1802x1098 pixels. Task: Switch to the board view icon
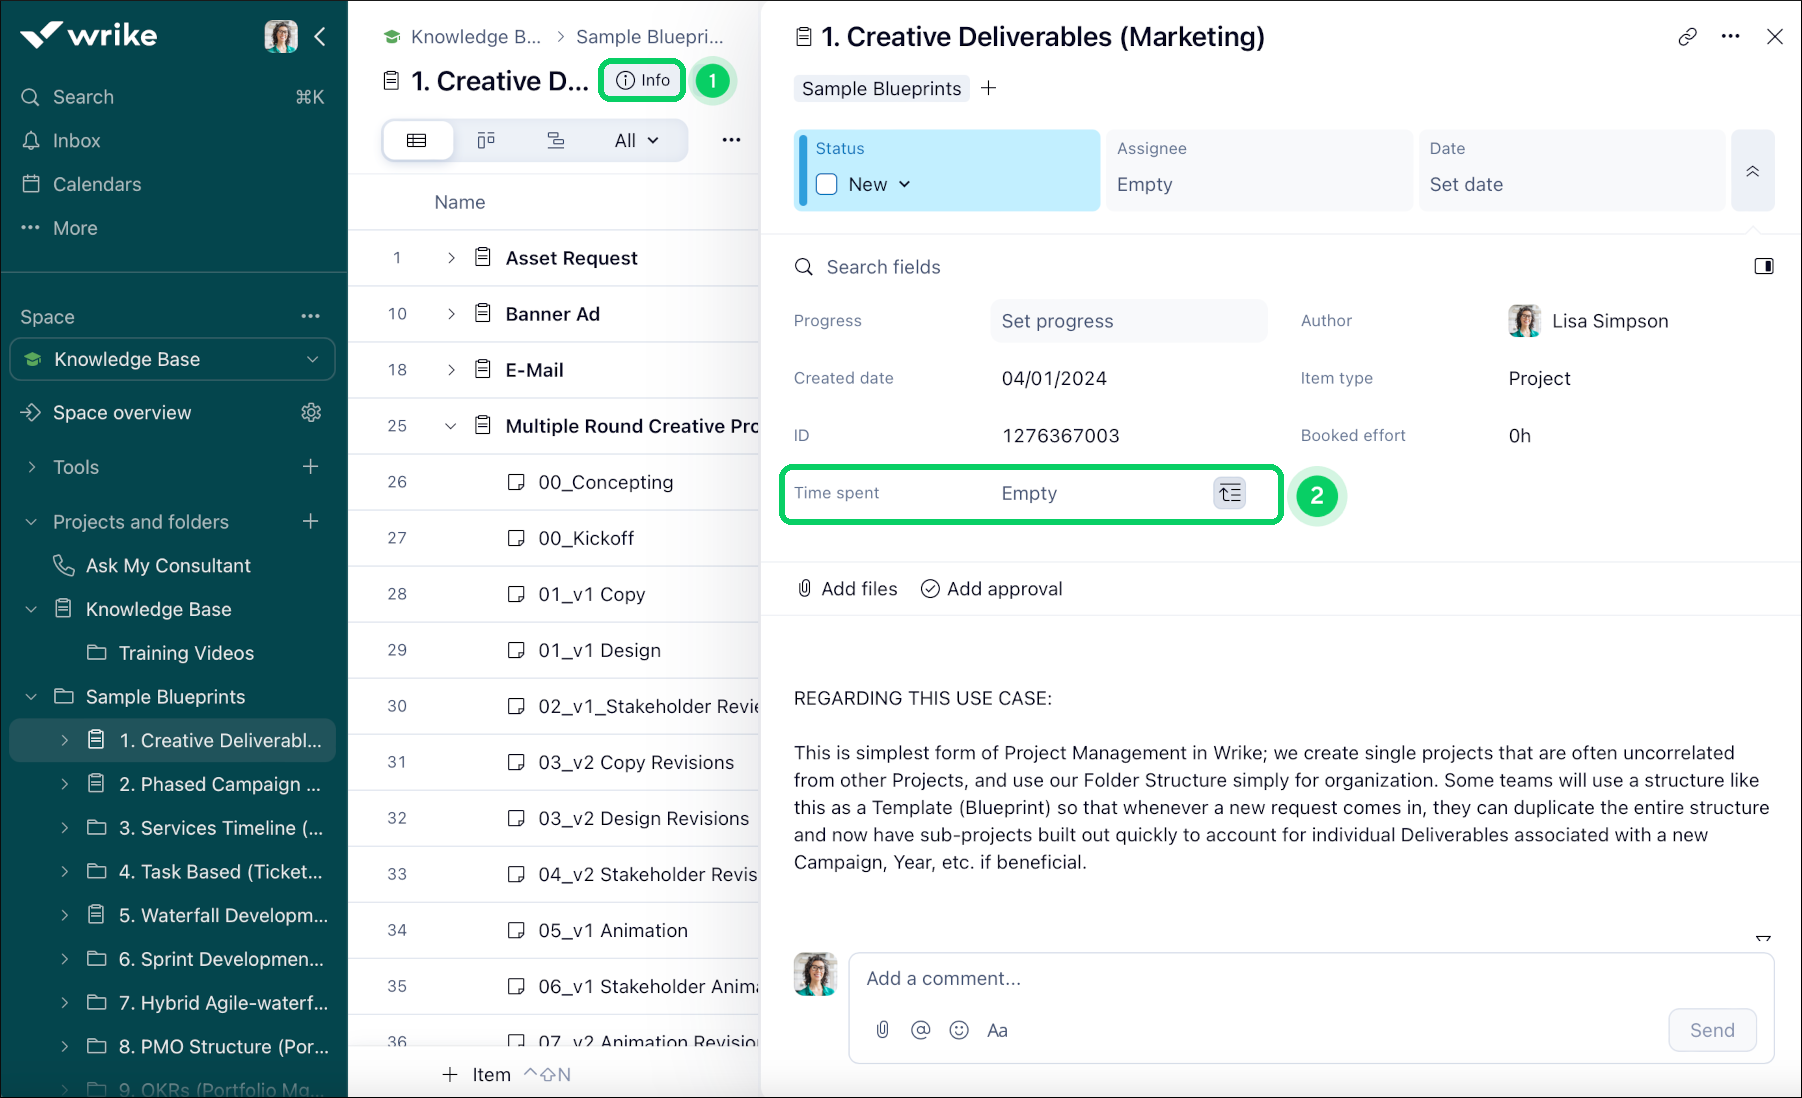(x=486, y=140)
